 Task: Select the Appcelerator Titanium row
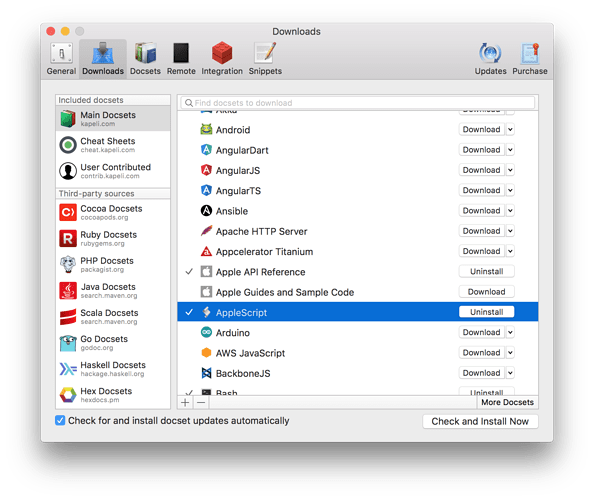358,251
